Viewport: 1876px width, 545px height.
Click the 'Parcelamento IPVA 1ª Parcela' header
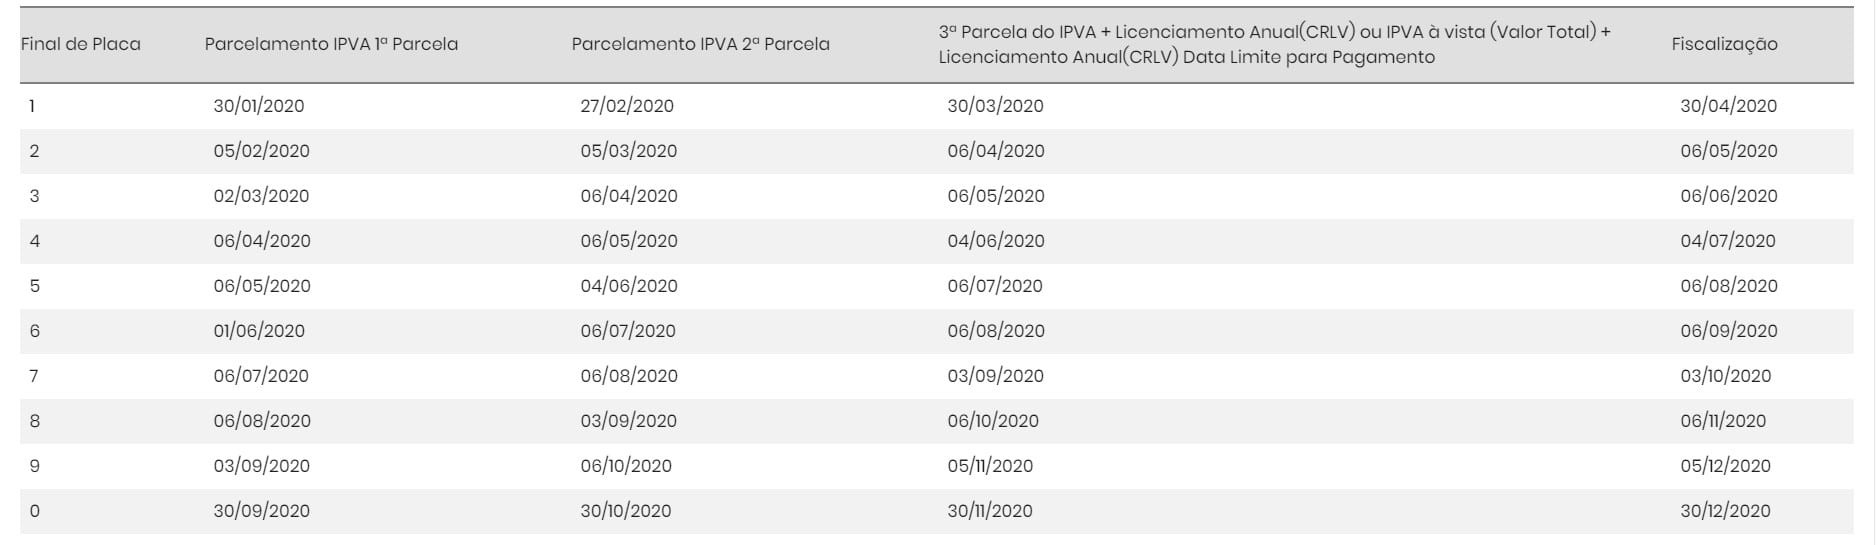point(331,44)
